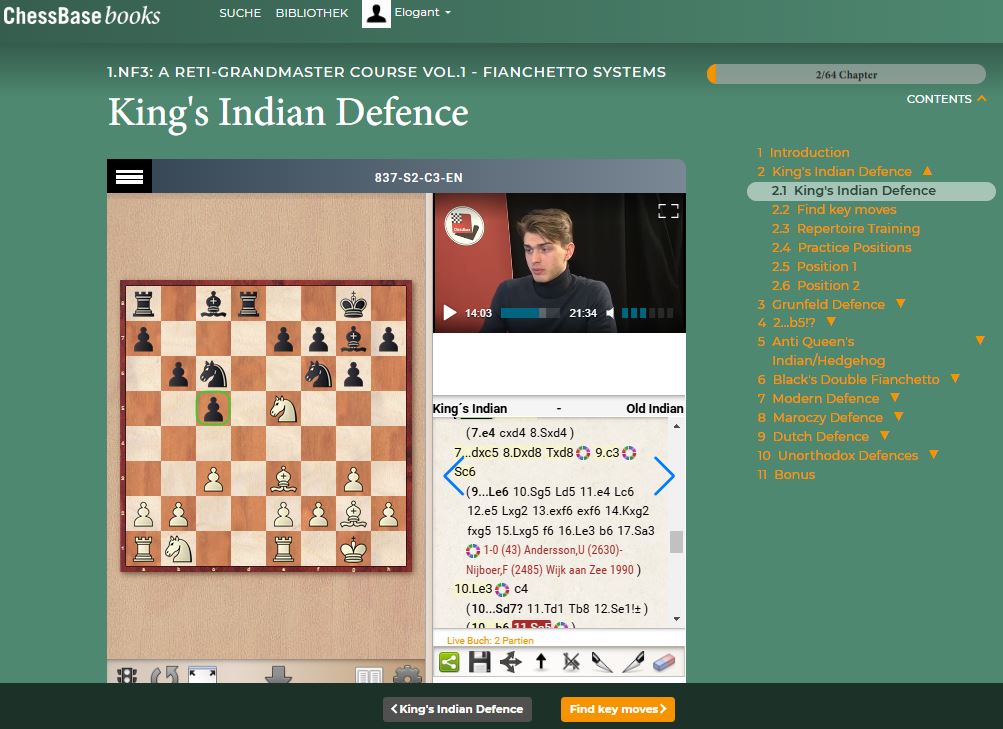Screen dimensions: 1003x729
Task: Click the green share icon below notation
Action: coord(449,662)
